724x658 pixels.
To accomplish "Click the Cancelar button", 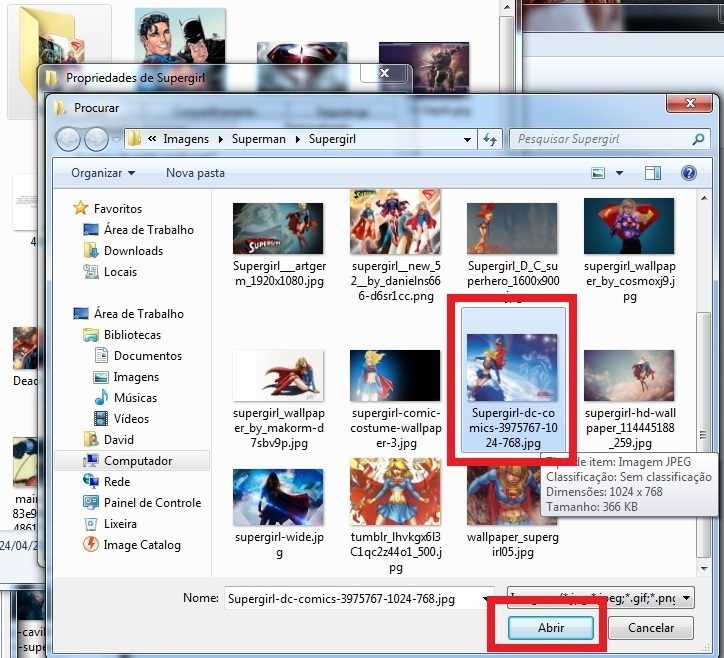I will [x=651, y=628].
